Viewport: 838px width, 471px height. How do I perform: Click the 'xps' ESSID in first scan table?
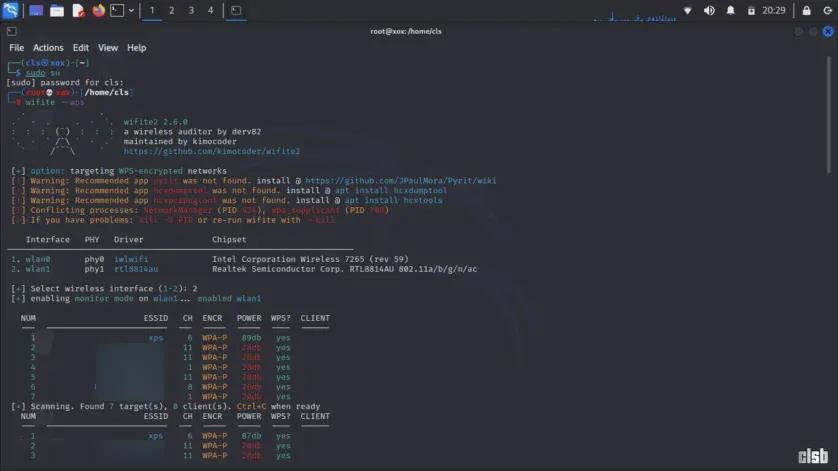click(156, 338)
